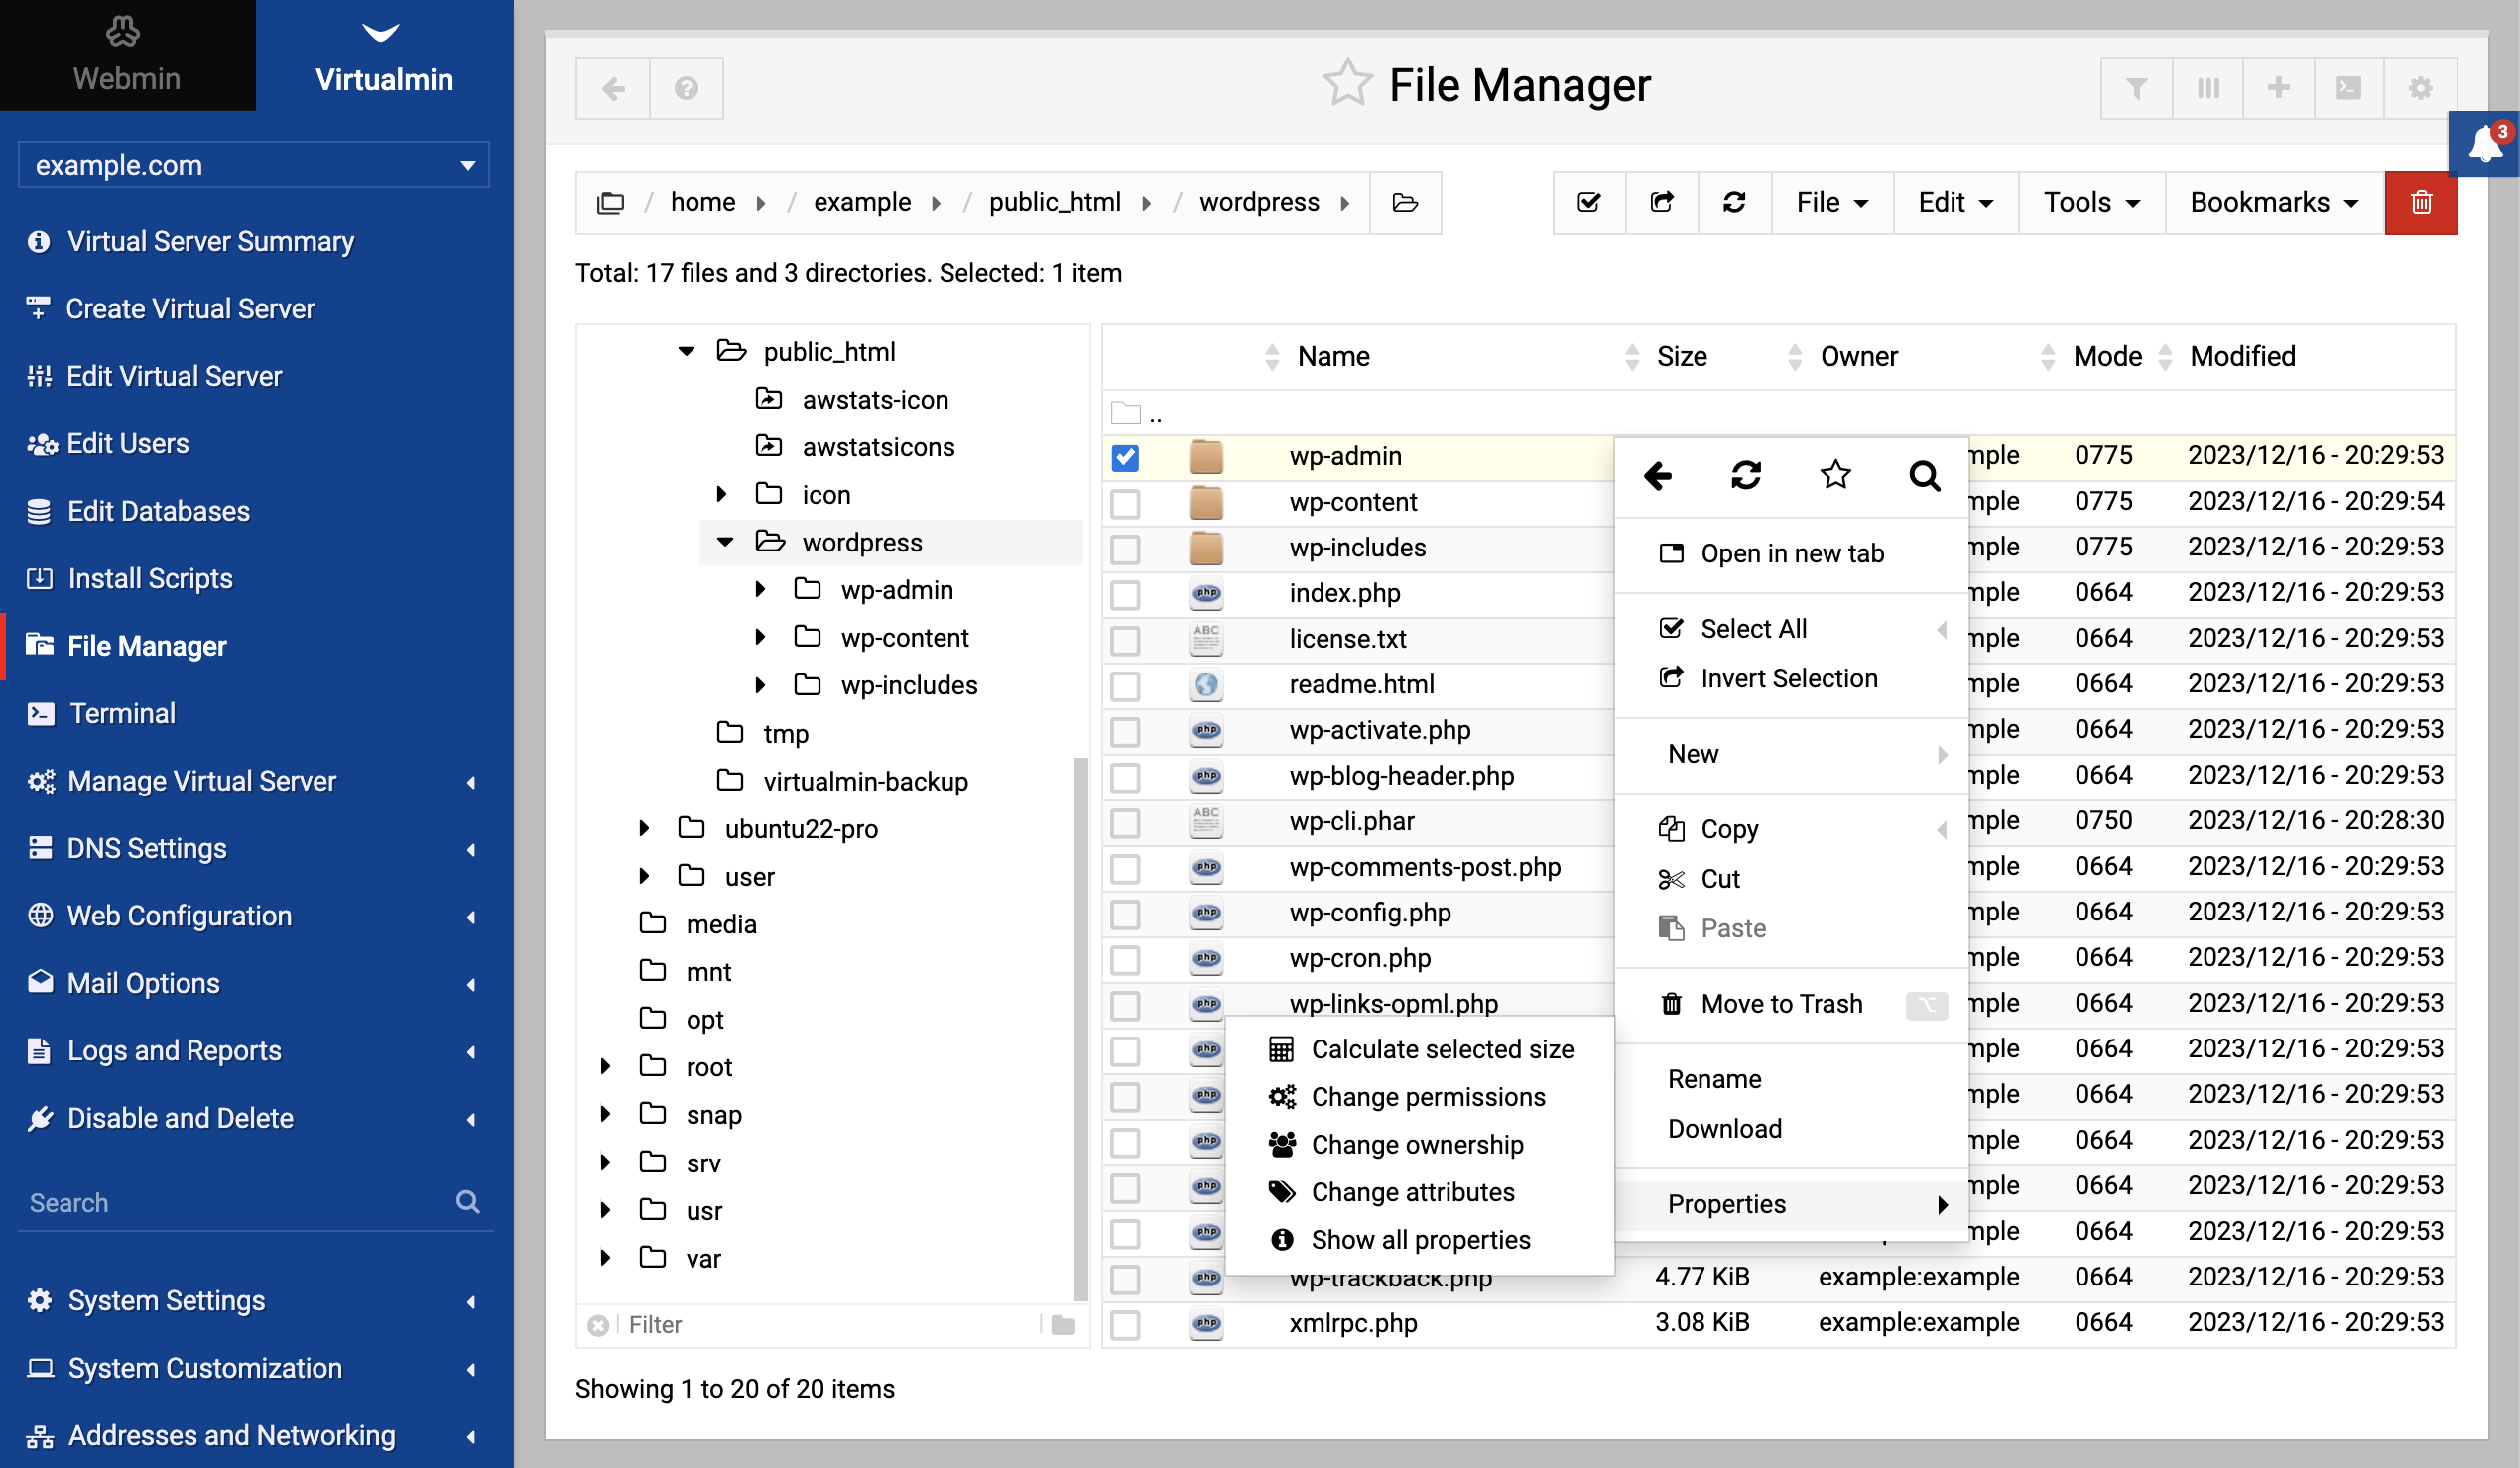Image resolution: width=2520 pixels, height=1468 pixels.
Task: Click the open folder icon after breadcrumb
Action: [1405, 203]
